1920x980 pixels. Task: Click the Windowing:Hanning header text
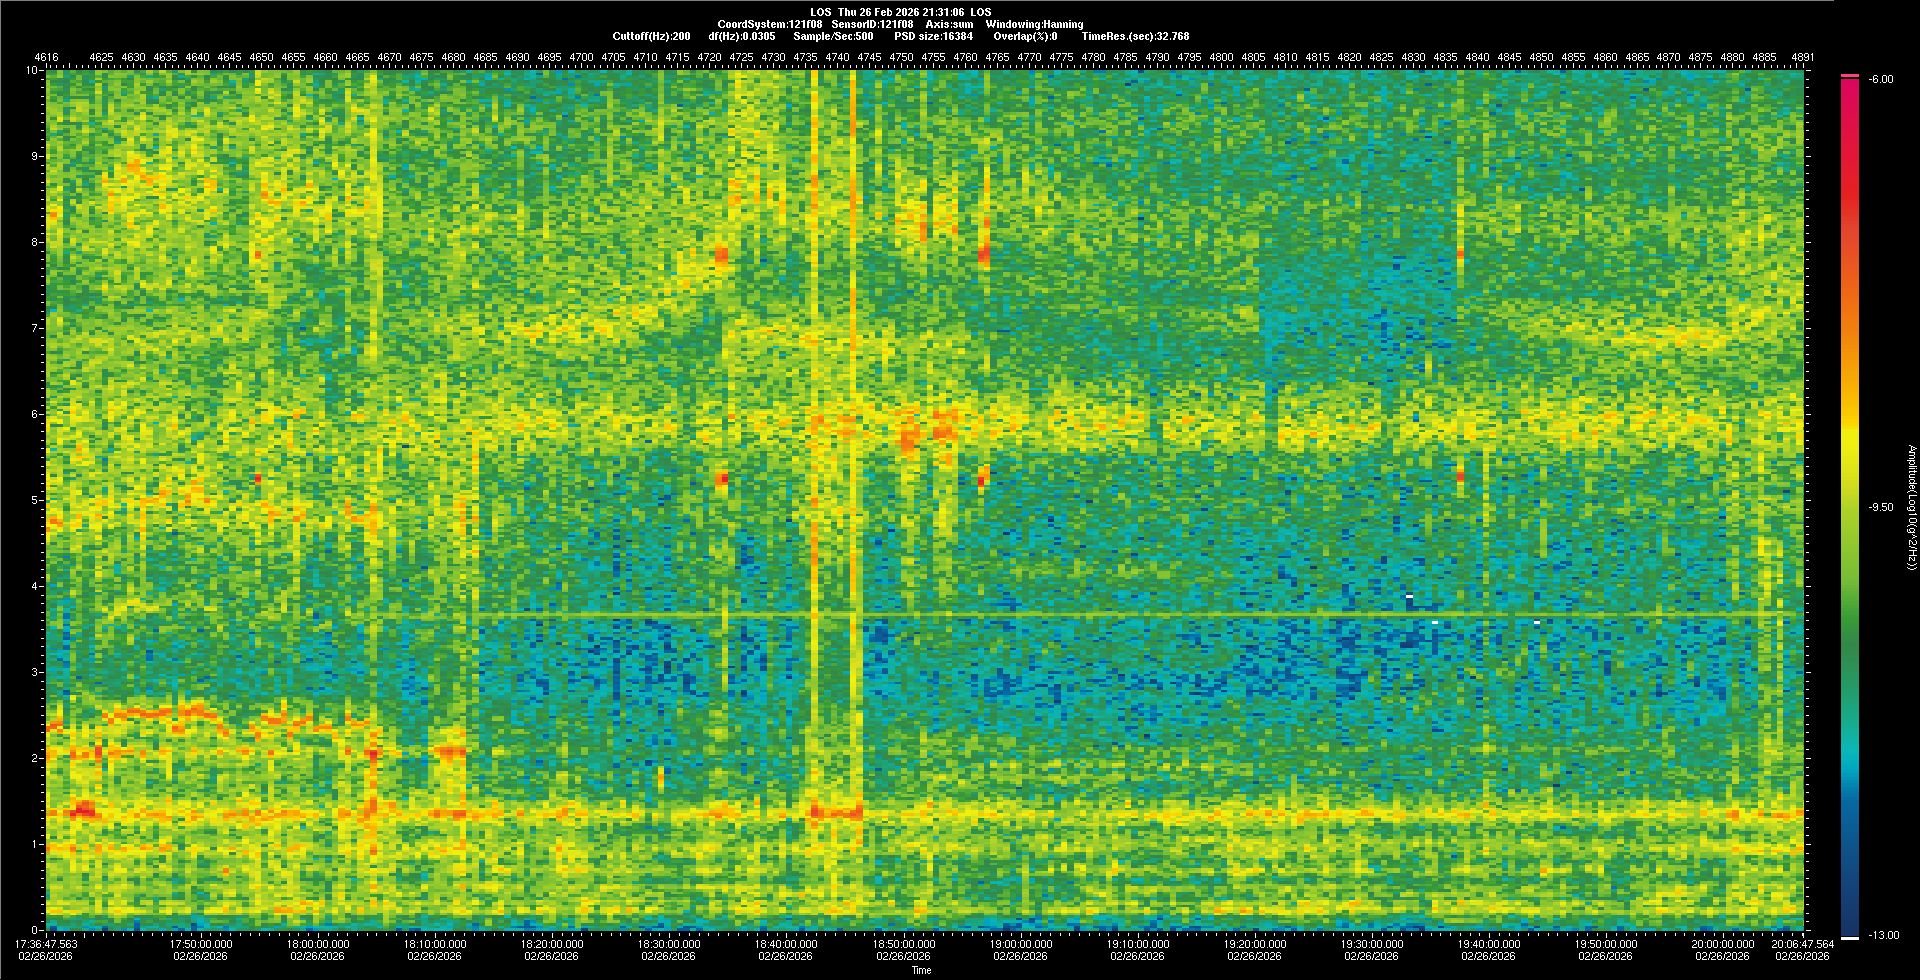tap(1033, 24)
